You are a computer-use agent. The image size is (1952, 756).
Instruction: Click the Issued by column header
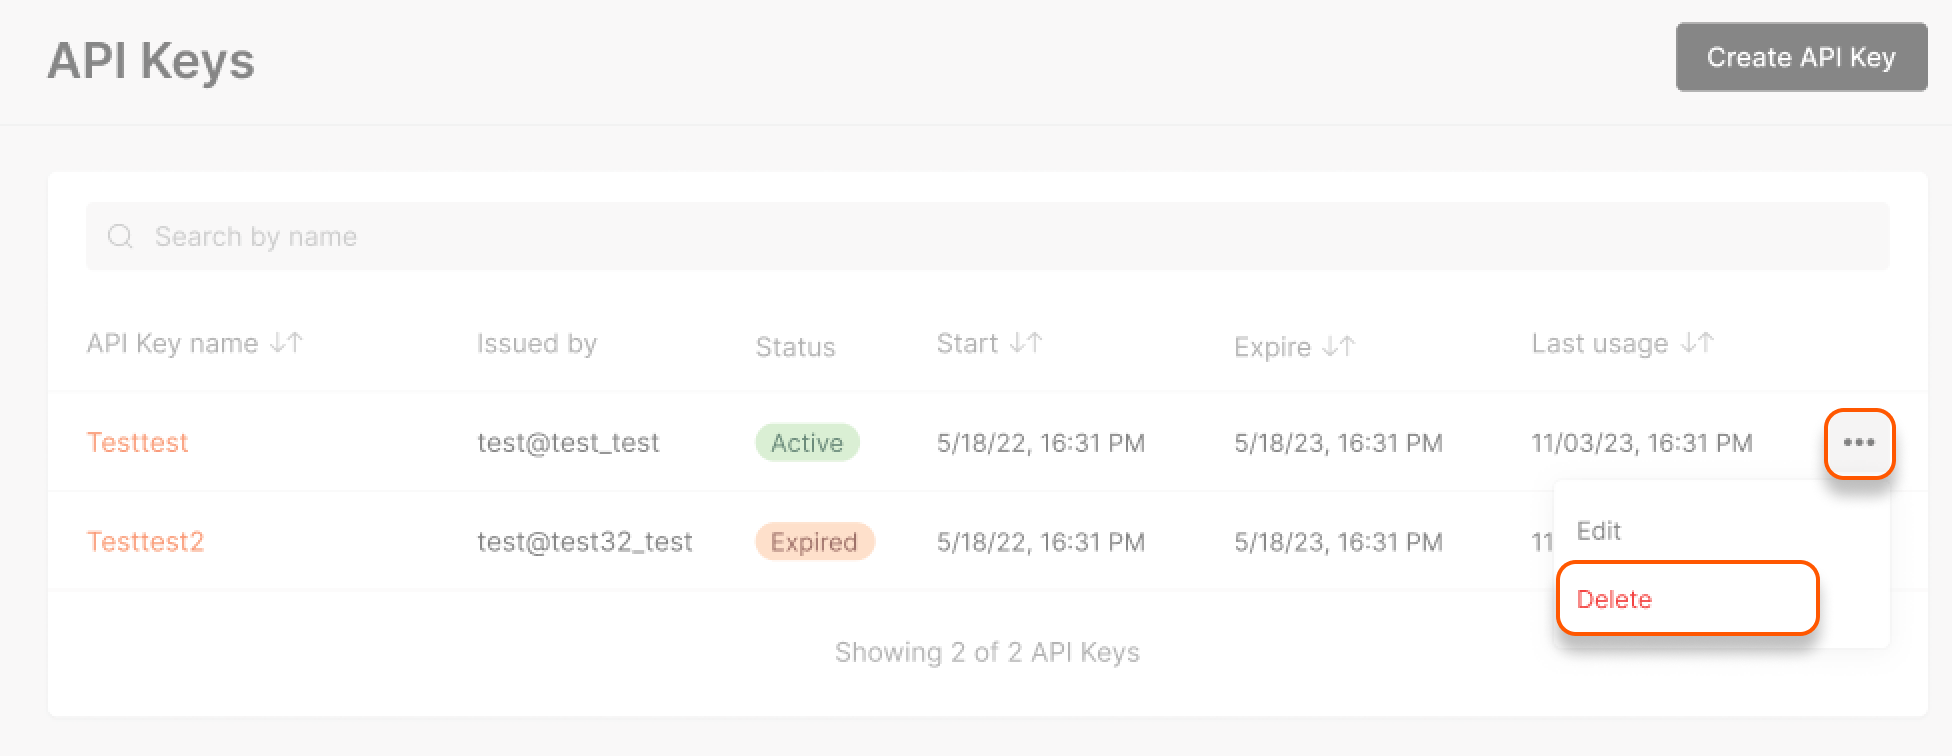(537, 342)
